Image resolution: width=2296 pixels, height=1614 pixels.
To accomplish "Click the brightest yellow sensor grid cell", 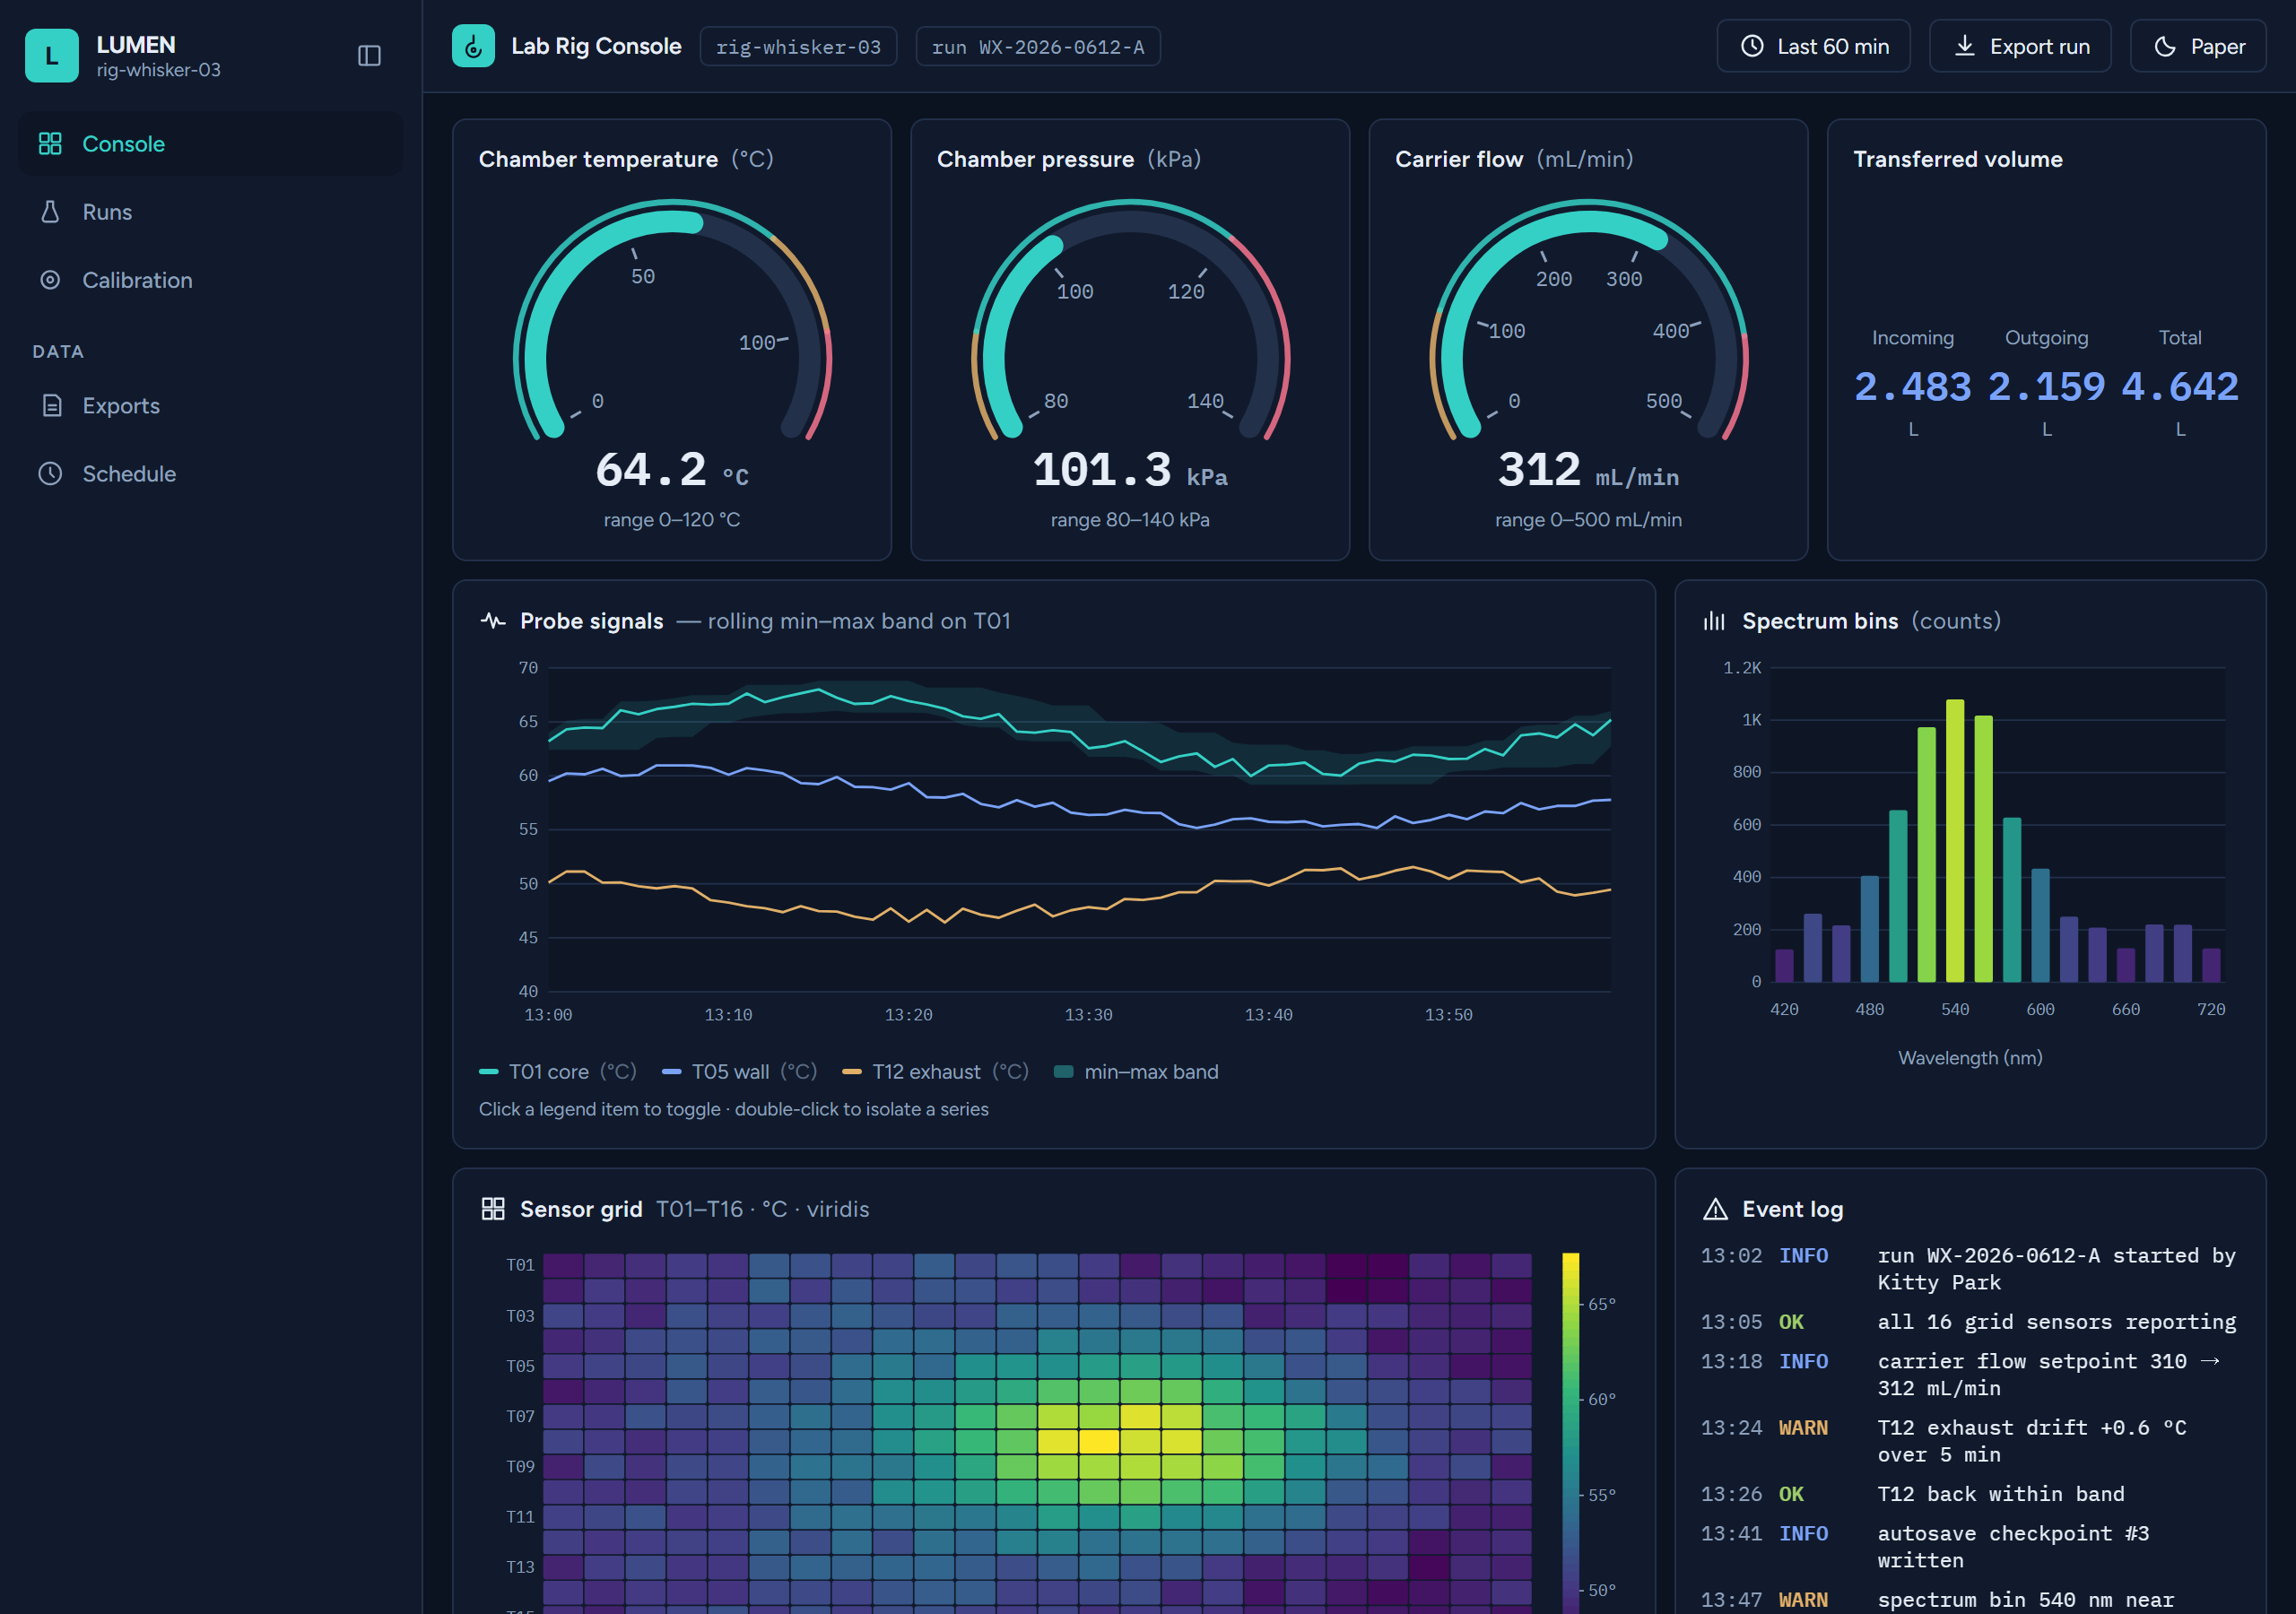I will click(1099, 1441).
